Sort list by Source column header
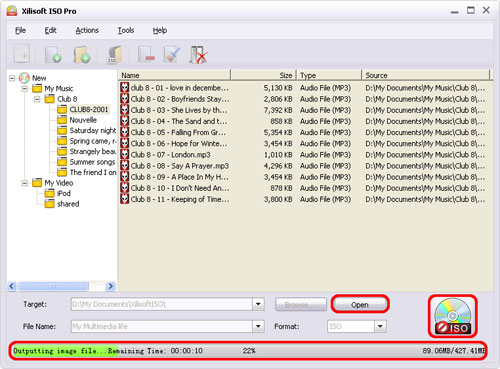This screenshot has width=500, height=369. click(426, 75)
